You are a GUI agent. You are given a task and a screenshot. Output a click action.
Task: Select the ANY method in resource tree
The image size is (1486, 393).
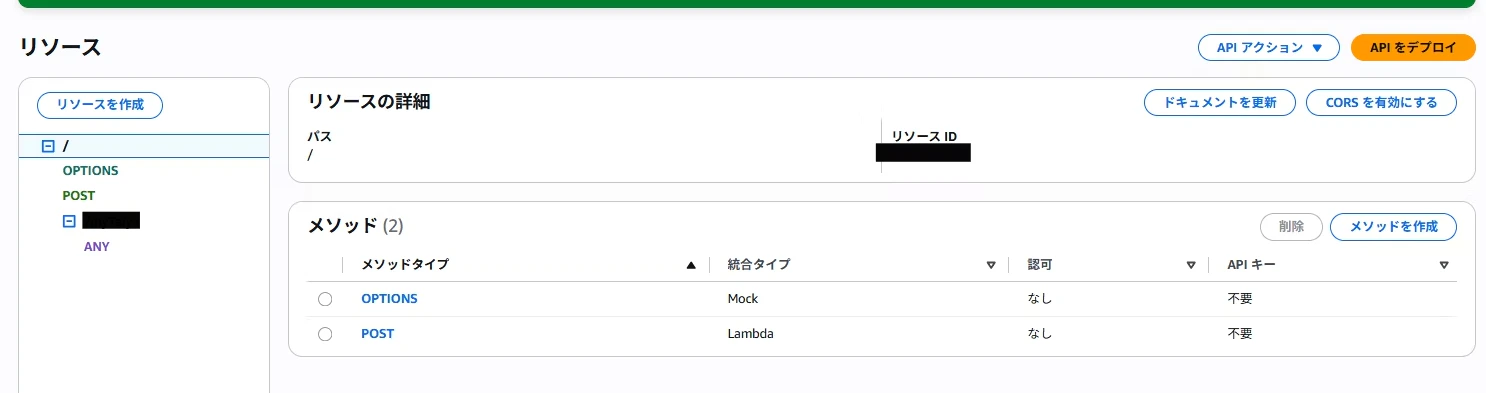(97, 246)
